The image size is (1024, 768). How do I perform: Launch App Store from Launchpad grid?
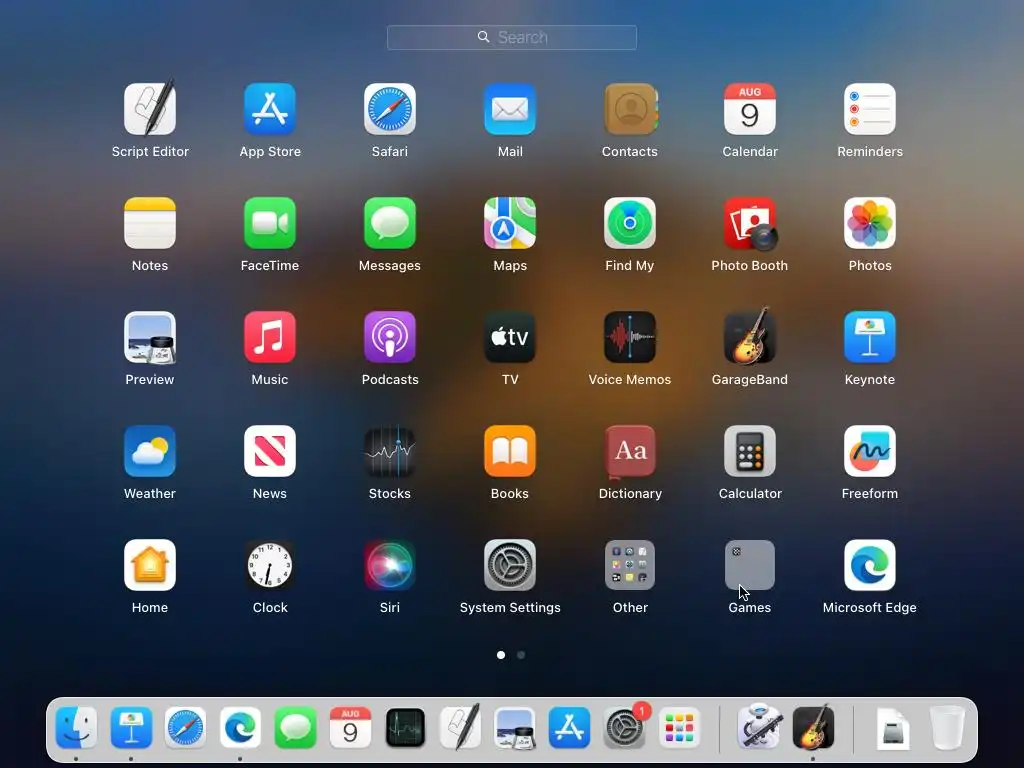click(270, 108)
